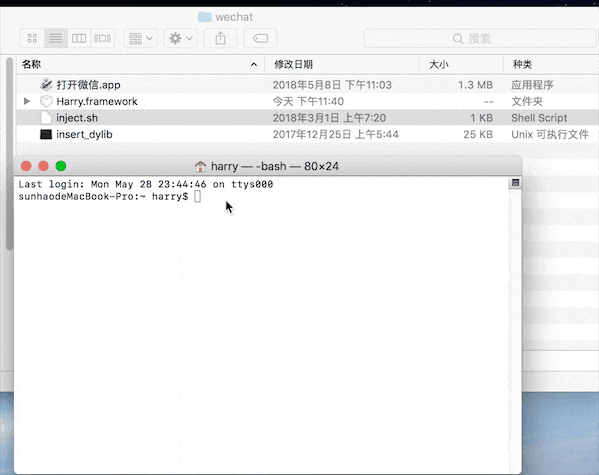Click the 25 KB size cell

(x=478, y=135)
